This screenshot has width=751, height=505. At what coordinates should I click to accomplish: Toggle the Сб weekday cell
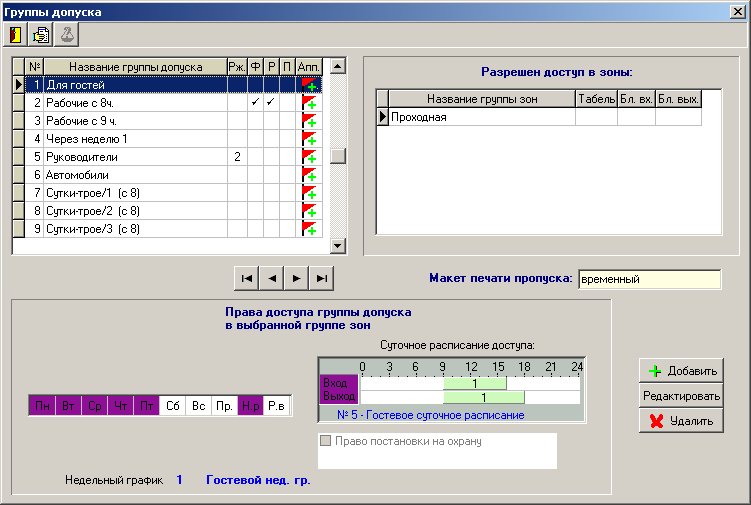click(172, 406)
